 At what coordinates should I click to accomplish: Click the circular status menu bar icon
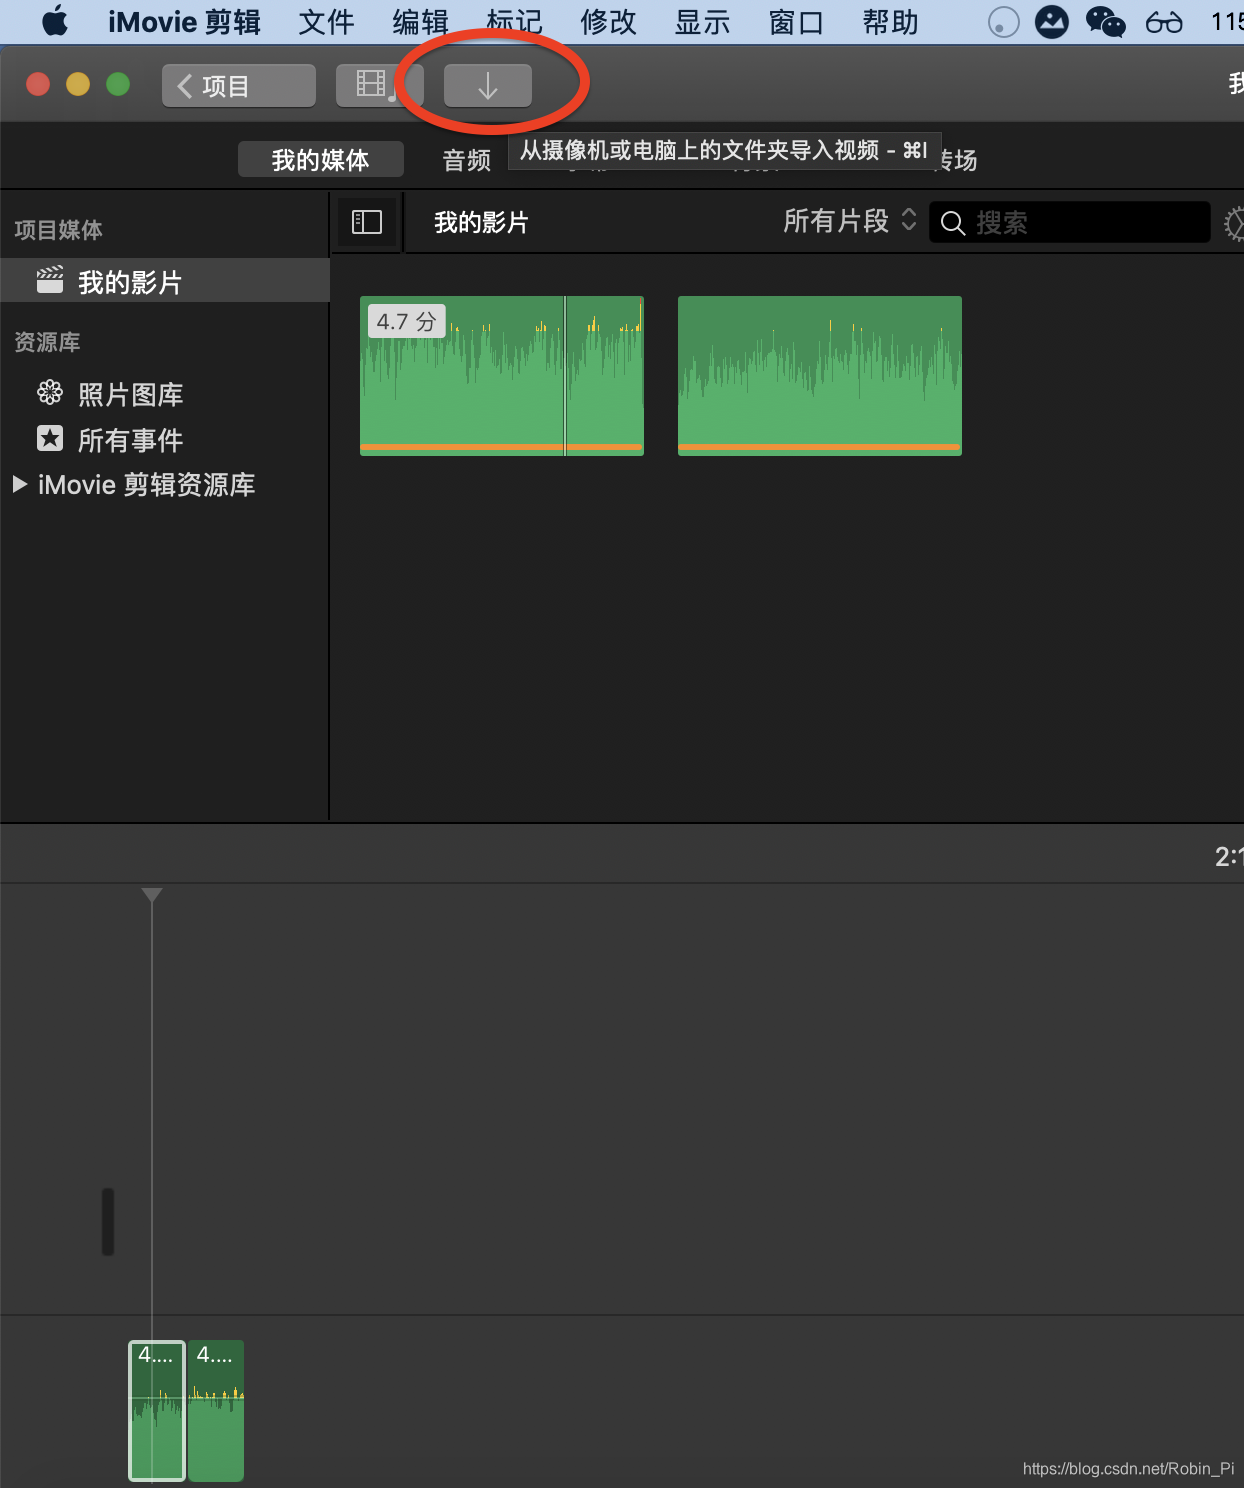(1003, 22)
